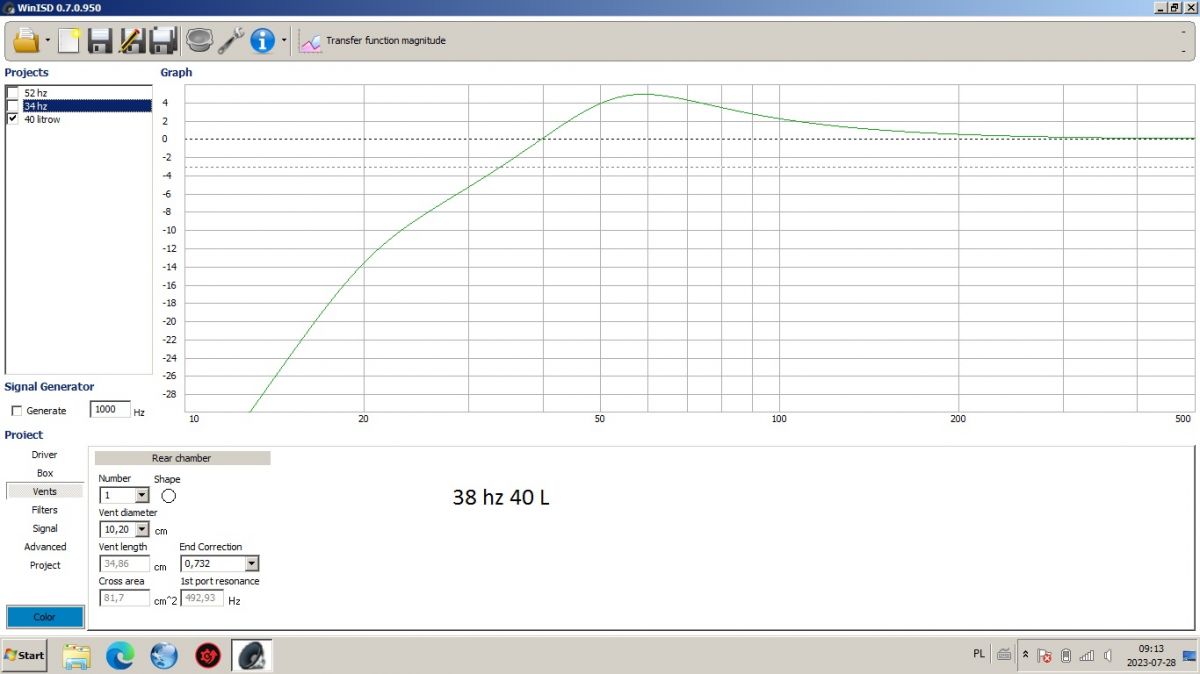Viewport: 1200px width, 674px height.
Task: Click the Rear chamber header
Action: tap(182, 458)
